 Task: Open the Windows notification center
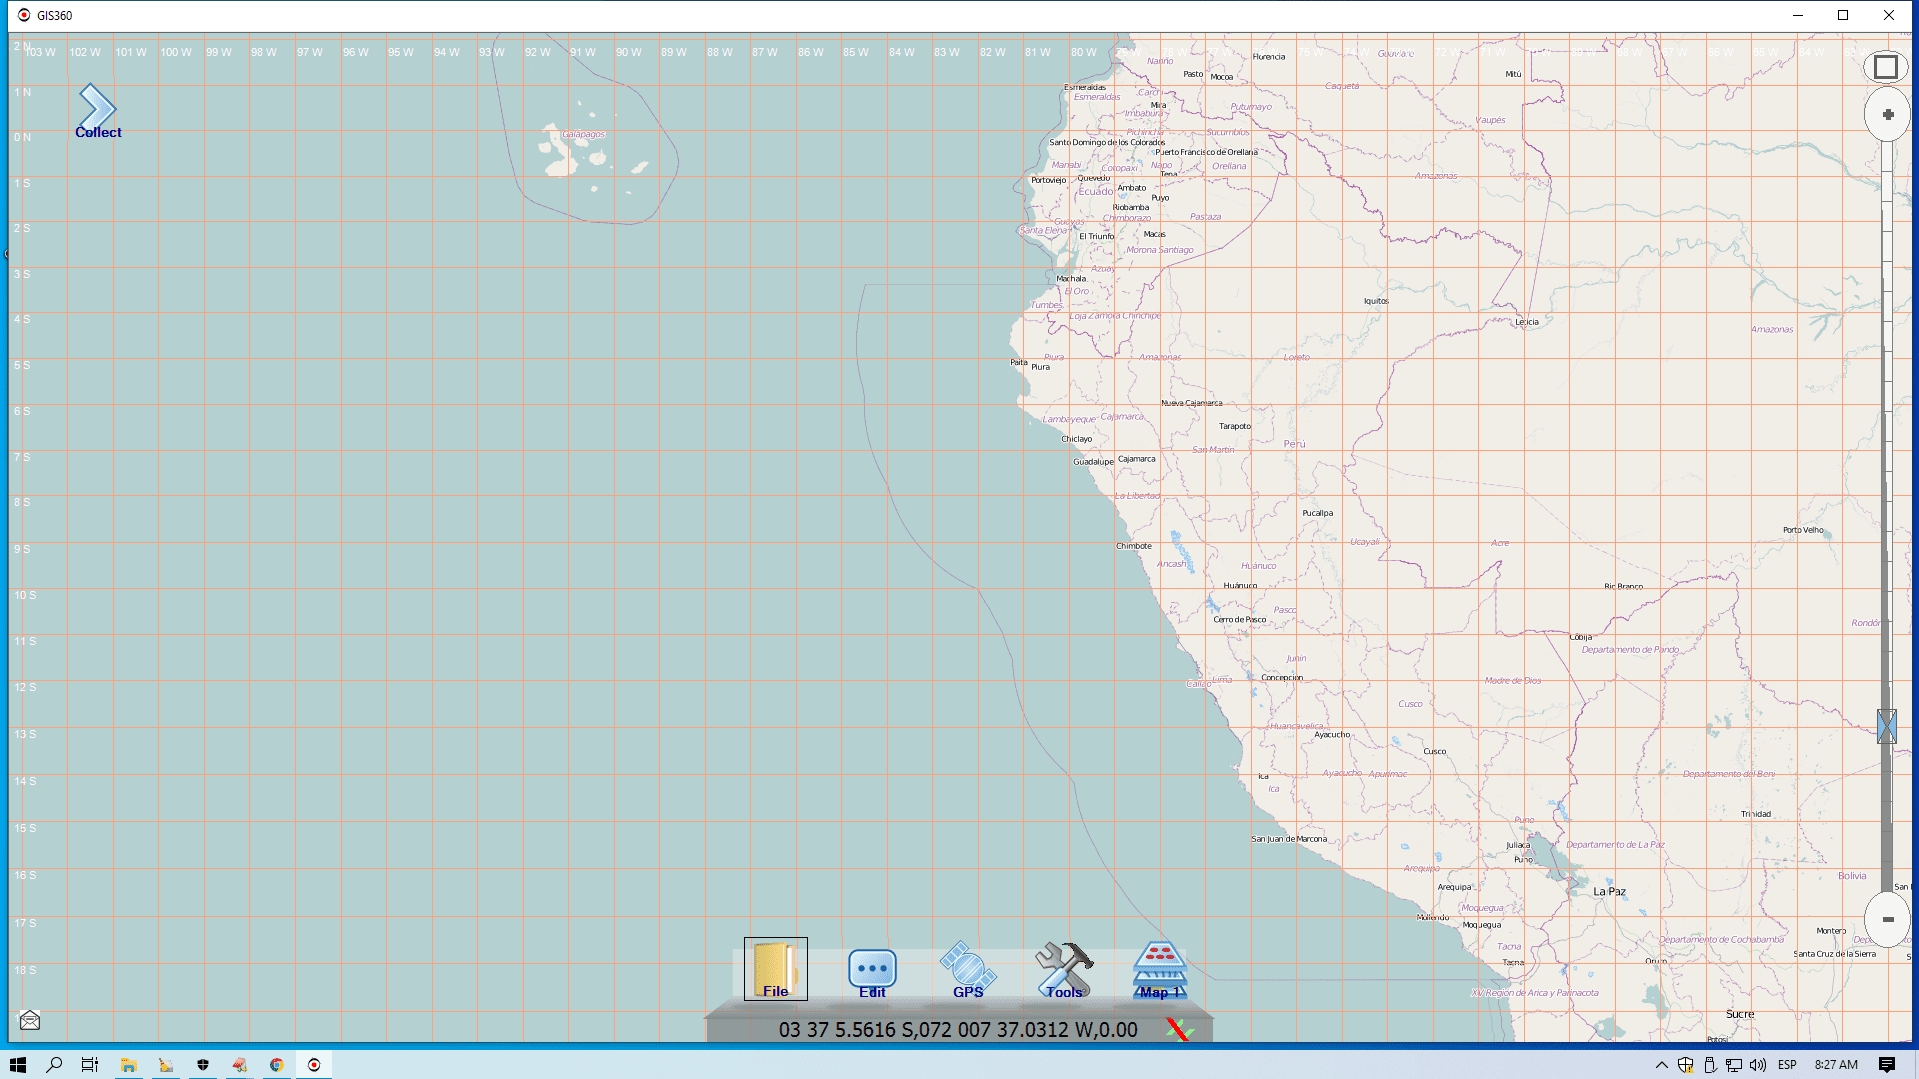pyautogui.click(x=1887, y=1065)
